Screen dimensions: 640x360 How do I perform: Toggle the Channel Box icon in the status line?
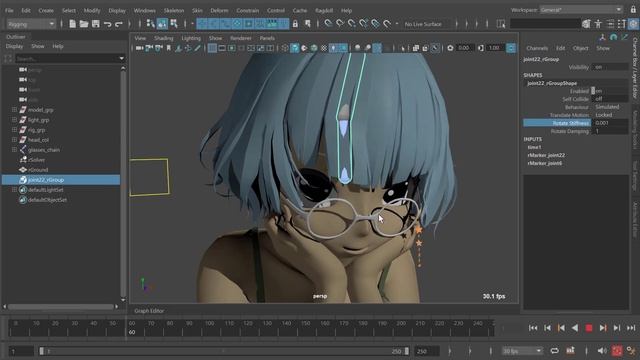(x=633, y=24)
